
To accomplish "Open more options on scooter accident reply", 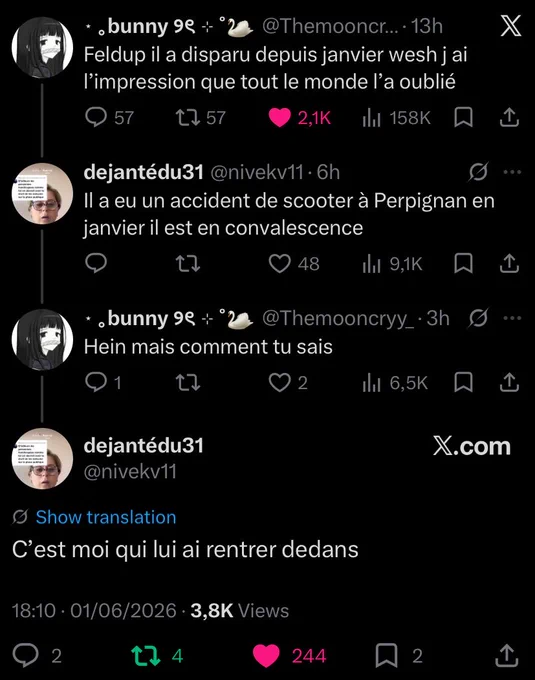I will coord(512,172).
